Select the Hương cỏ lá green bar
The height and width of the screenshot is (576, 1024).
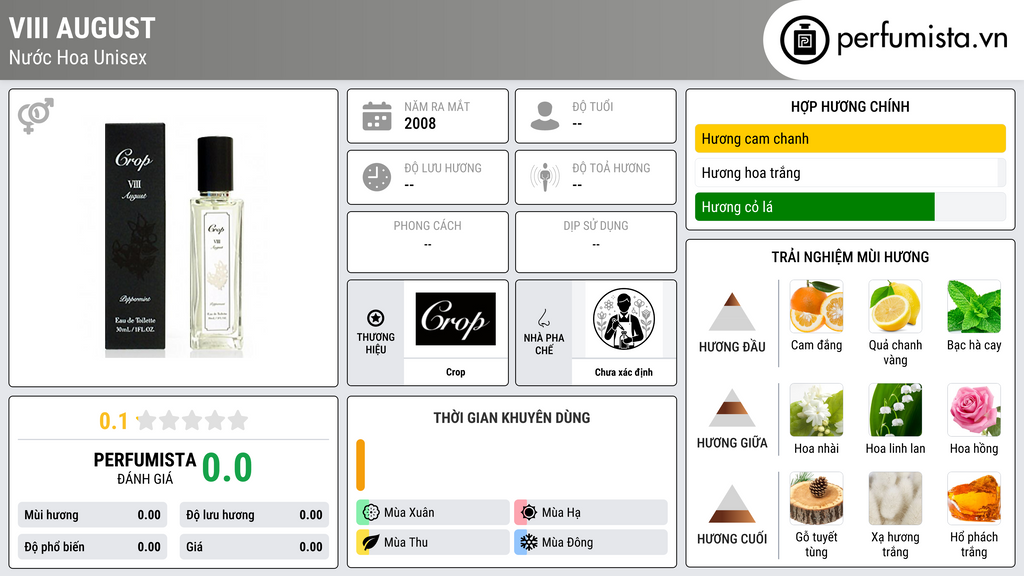(x=814, y=207)
